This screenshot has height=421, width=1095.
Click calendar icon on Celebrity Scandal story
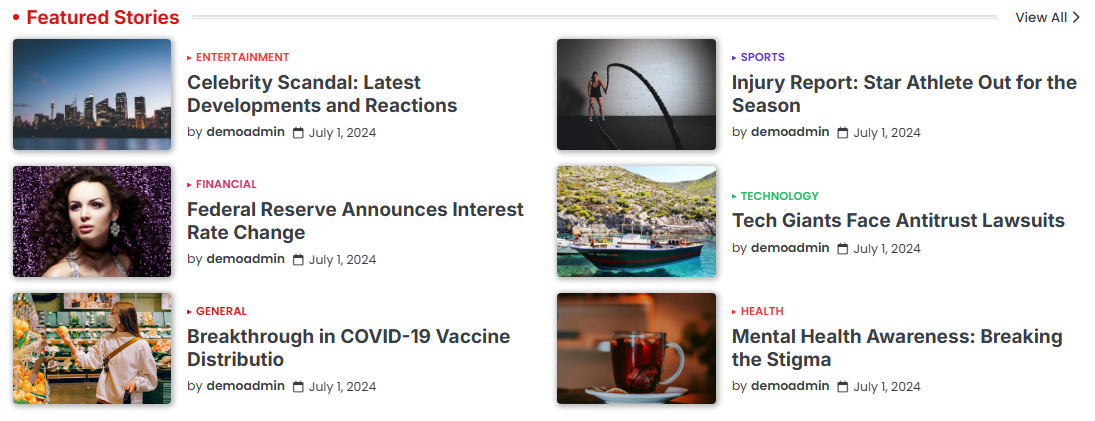coord(298,133)
